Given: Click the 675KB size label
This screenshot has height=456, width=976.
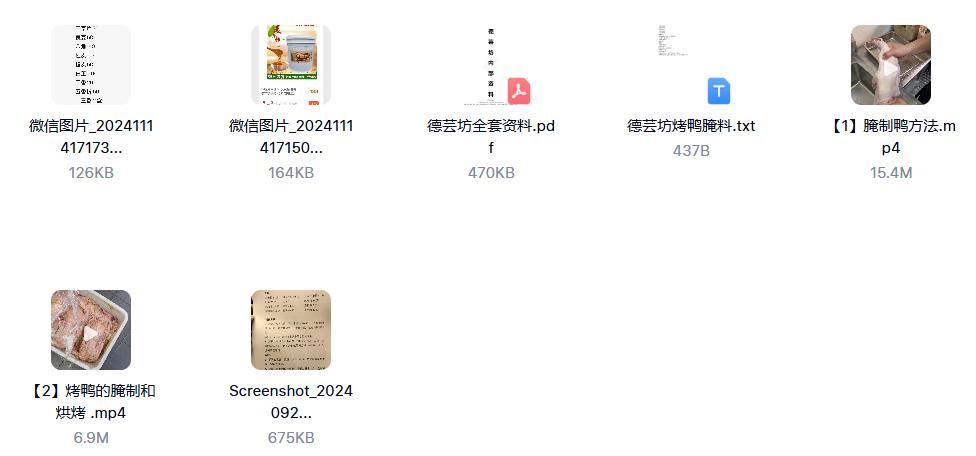Looking at the screenshot, I should pyautogui.click(x=291, y=438).
